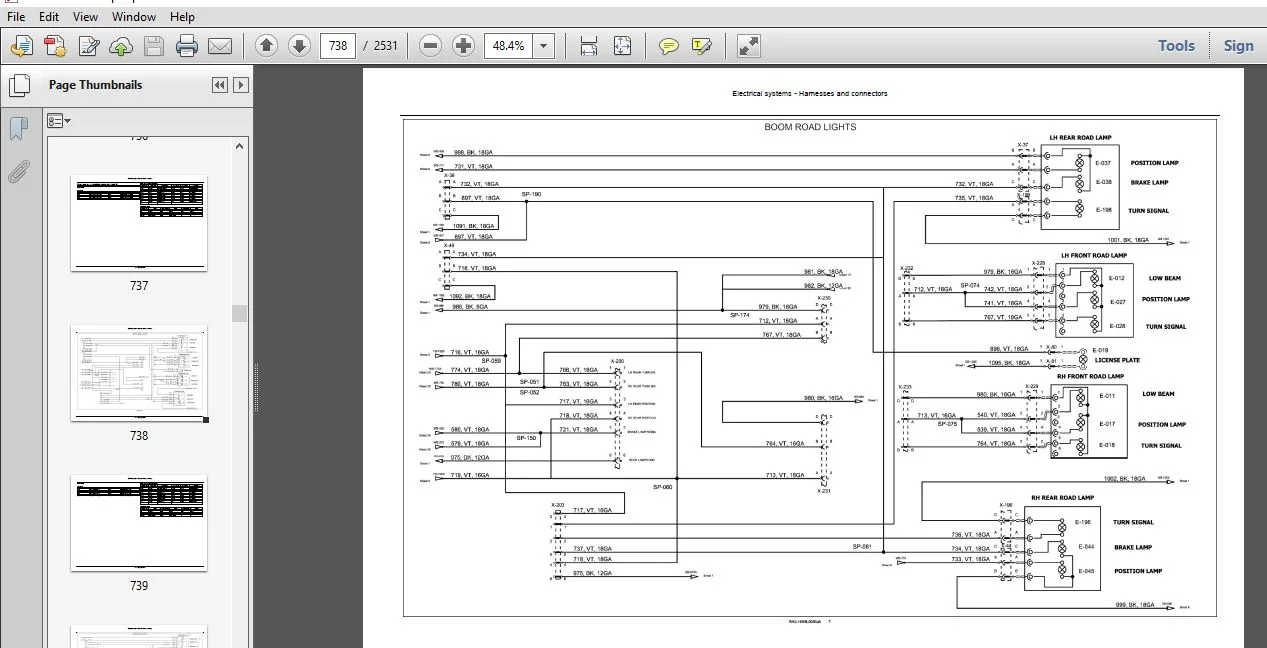
Task: Click the Print file icon
Action: point(187,46)
